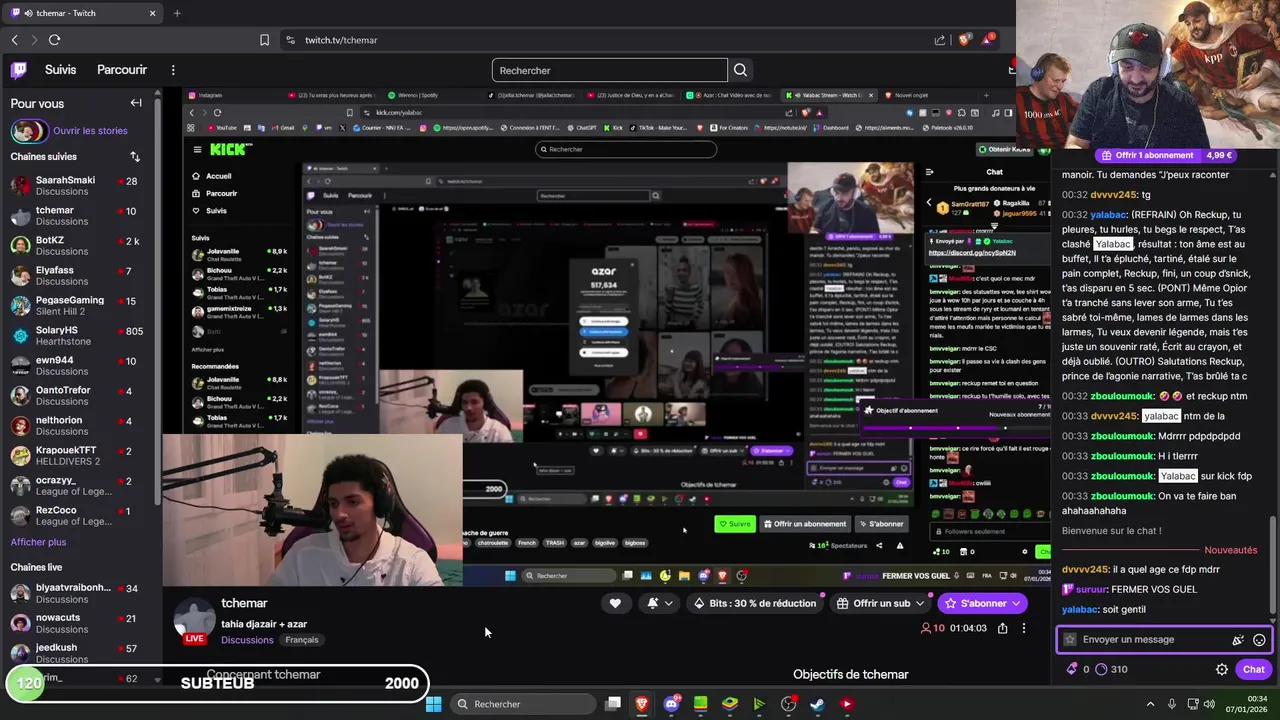Open Elyafass channel in sidebar

(79, 276)
